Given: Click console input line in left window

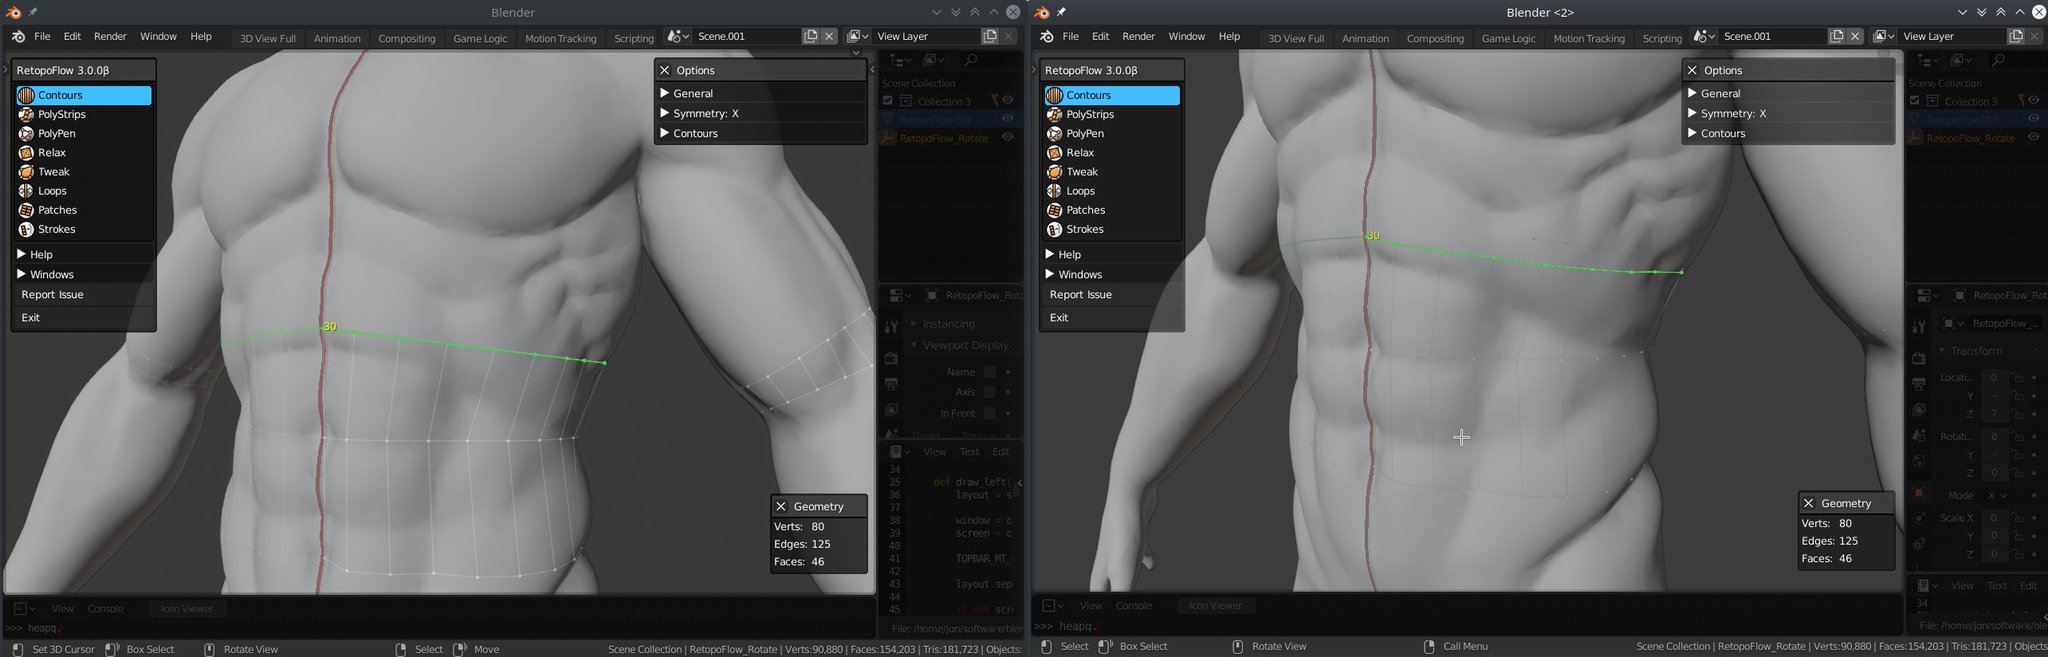Looking at the screenshot, I should [440, 628].
